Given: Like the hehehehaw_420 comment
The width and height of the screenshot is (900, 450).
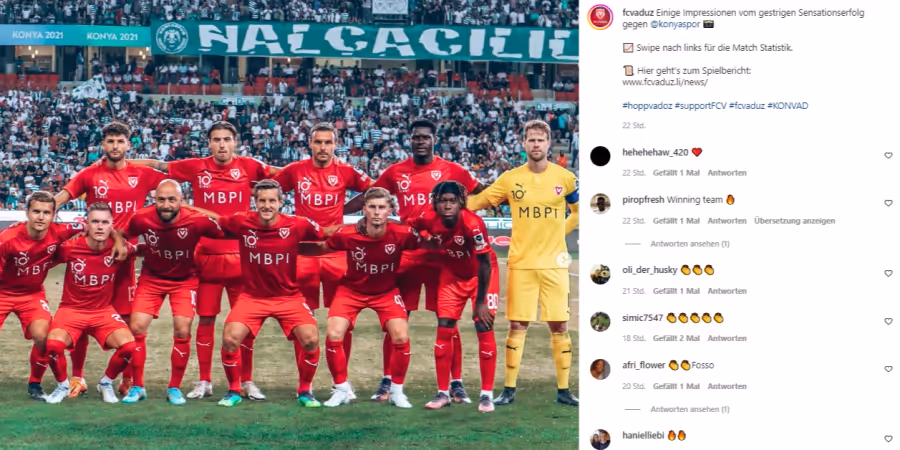Looking at the screenshot, I should pos(888,156).
